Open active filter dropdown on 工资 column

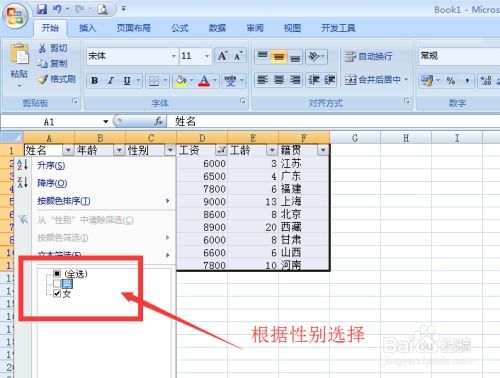(x=221, y=151)
